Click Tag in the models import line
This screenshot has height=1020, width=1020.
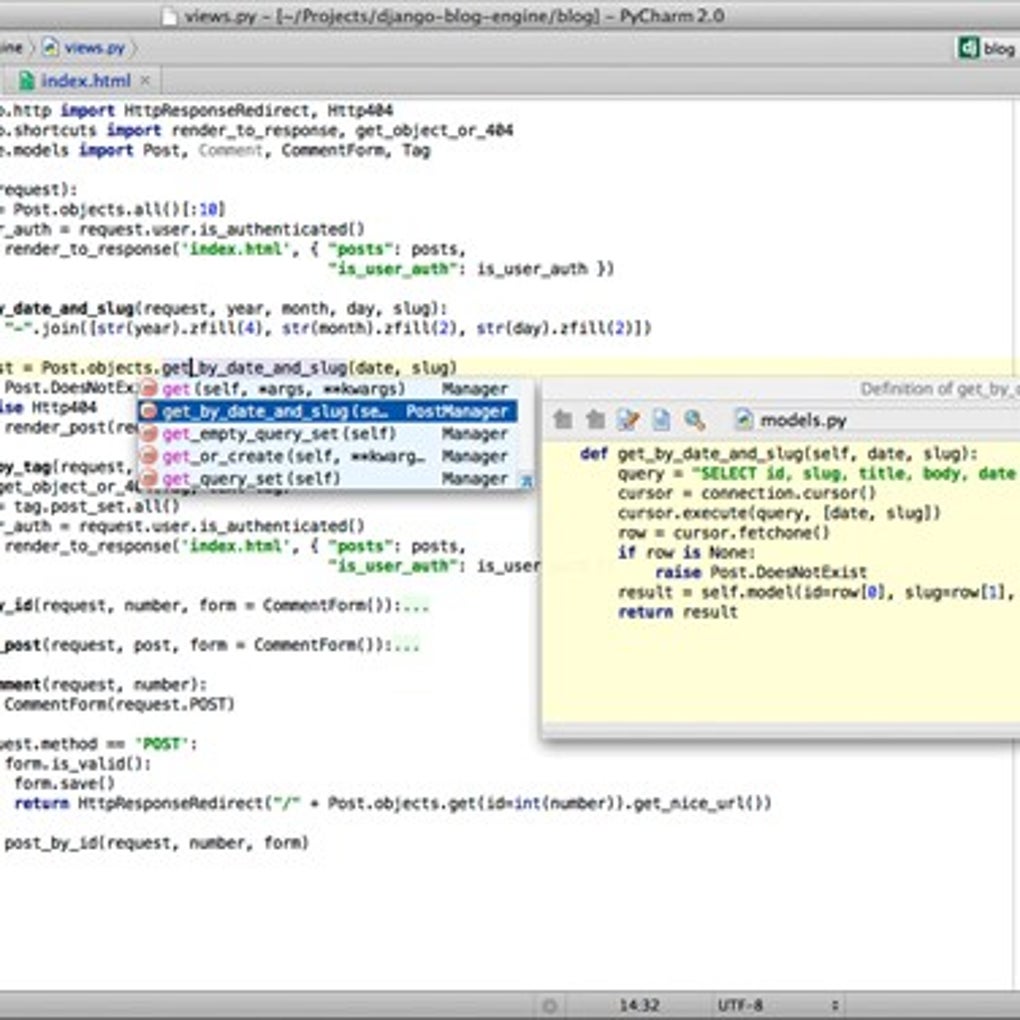click(x=416, y=150)
